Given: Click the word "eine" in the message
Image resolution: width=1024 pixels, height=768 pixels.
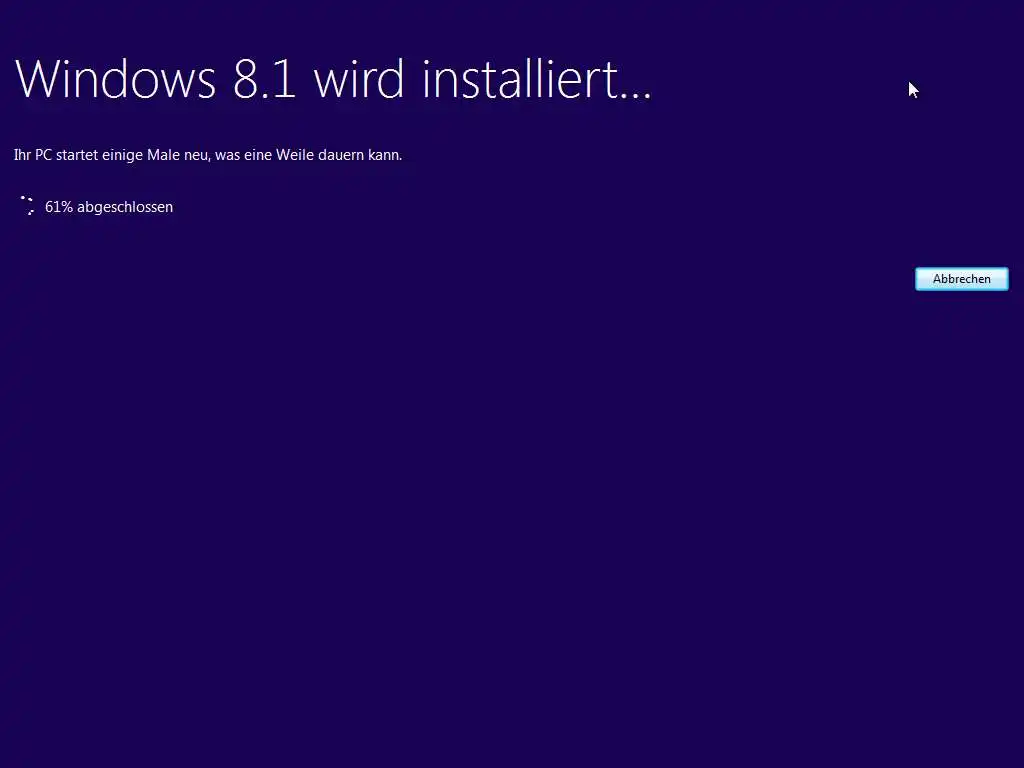Looking at the screenshot, I should [258, 155].
